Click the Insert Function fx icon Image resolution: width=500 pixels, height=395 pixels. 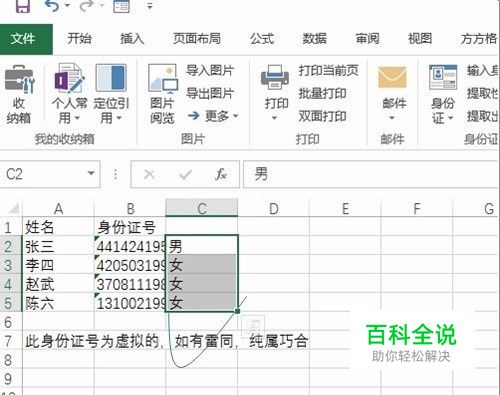click(x=221, y=174)
